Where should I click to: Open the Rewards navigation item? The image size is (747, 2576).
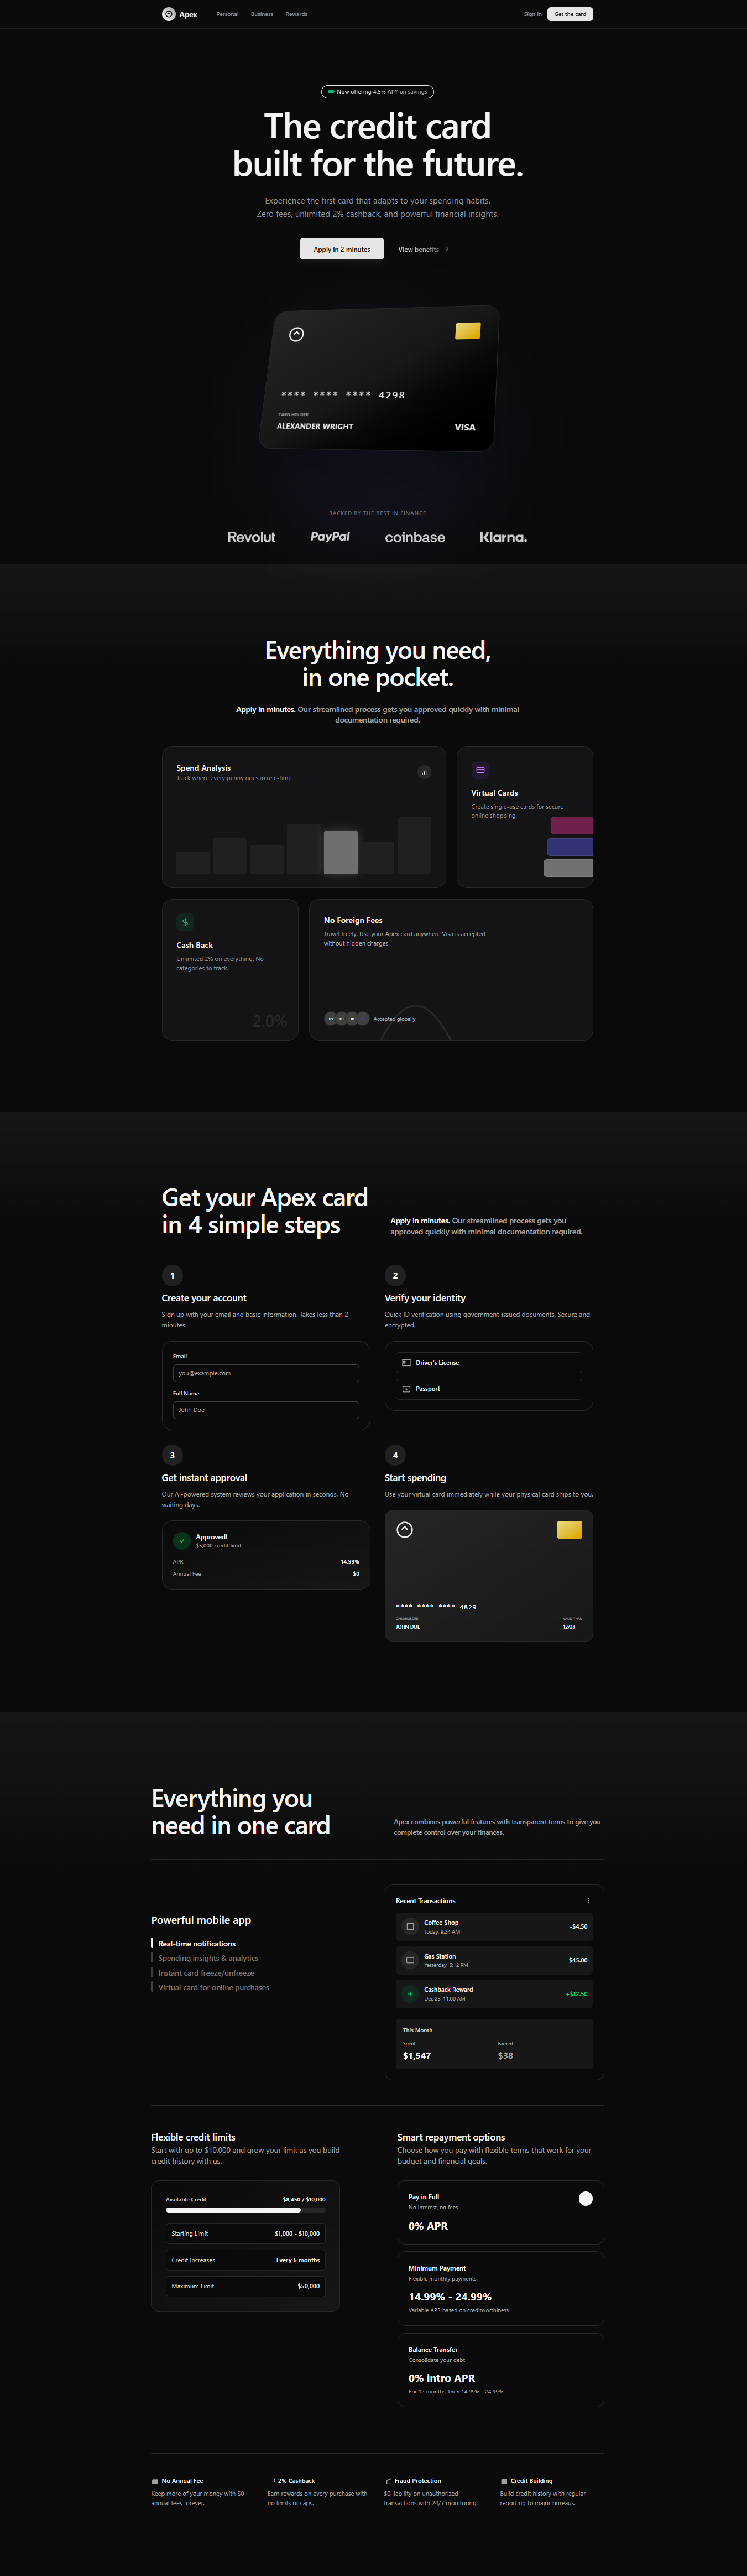click(x=296, y=14)
